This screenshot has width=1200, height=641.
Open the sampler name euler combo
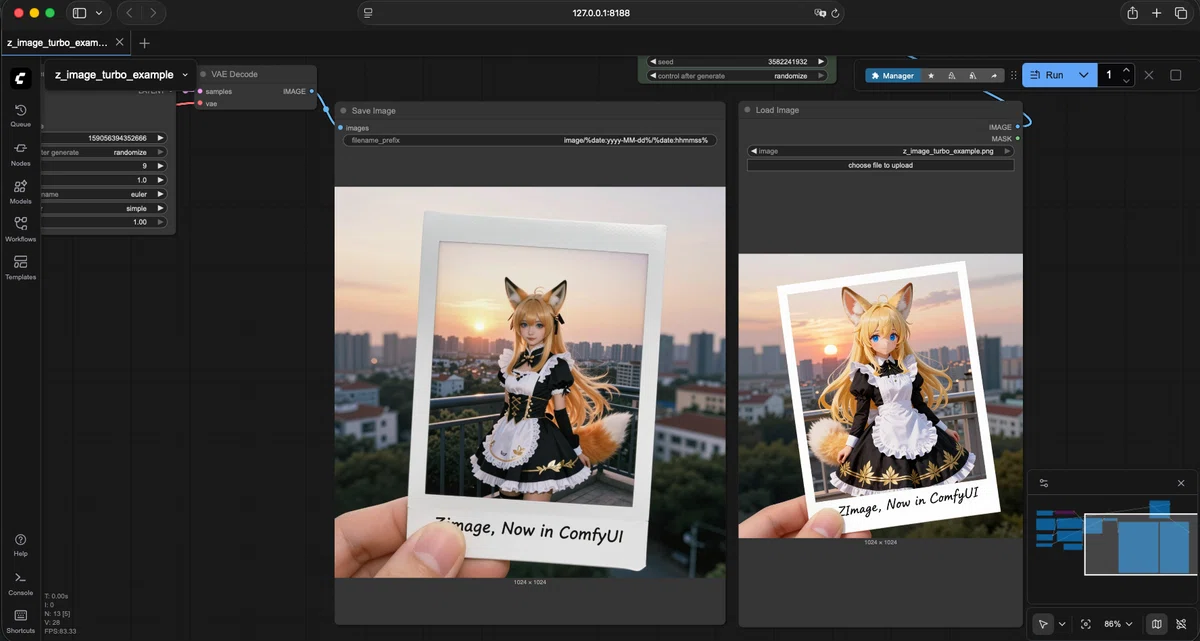point(104,194)
